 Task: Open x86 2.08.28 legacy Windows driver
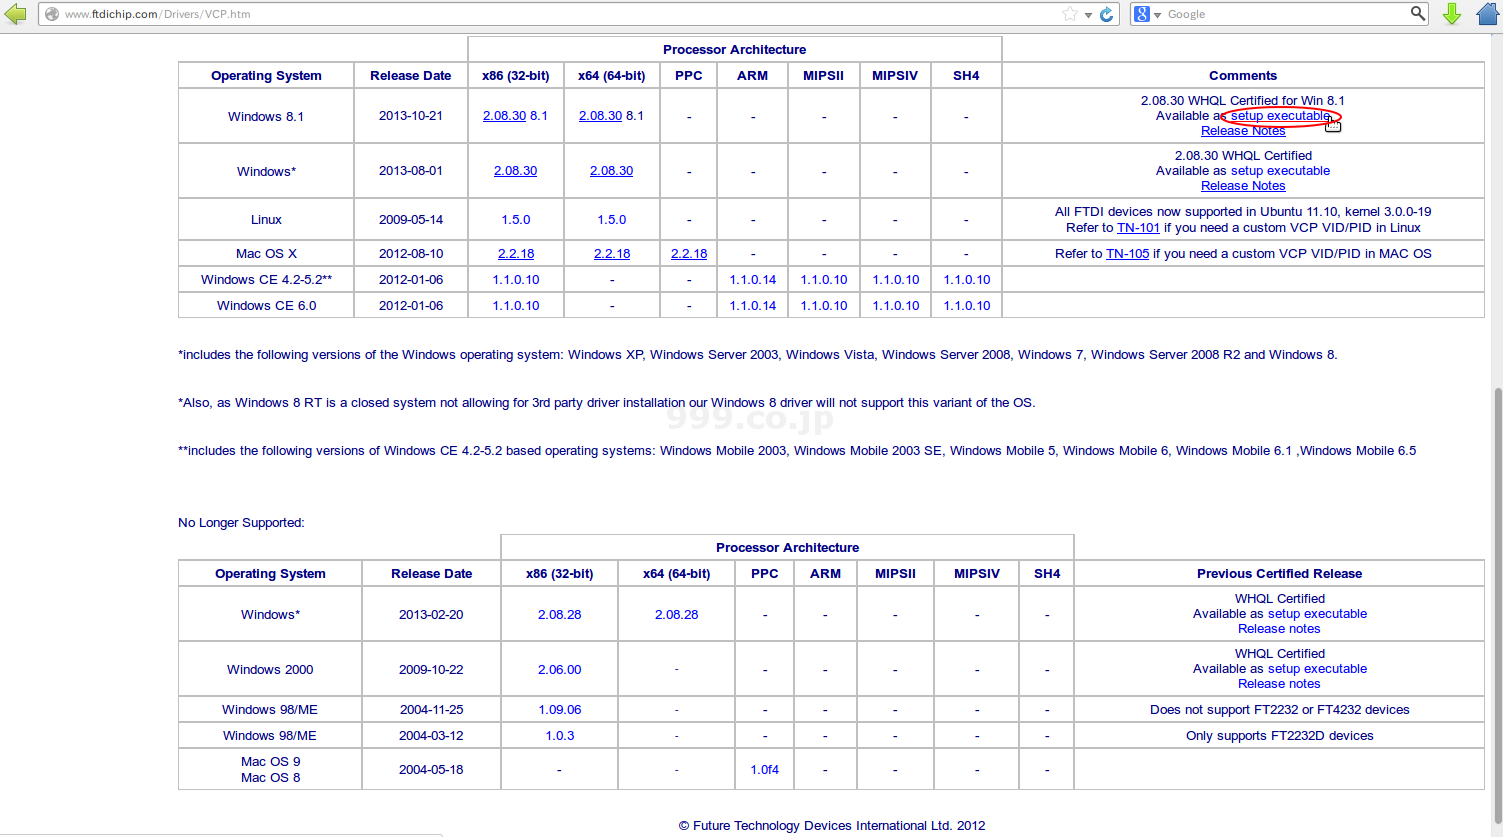click(559, 615)
